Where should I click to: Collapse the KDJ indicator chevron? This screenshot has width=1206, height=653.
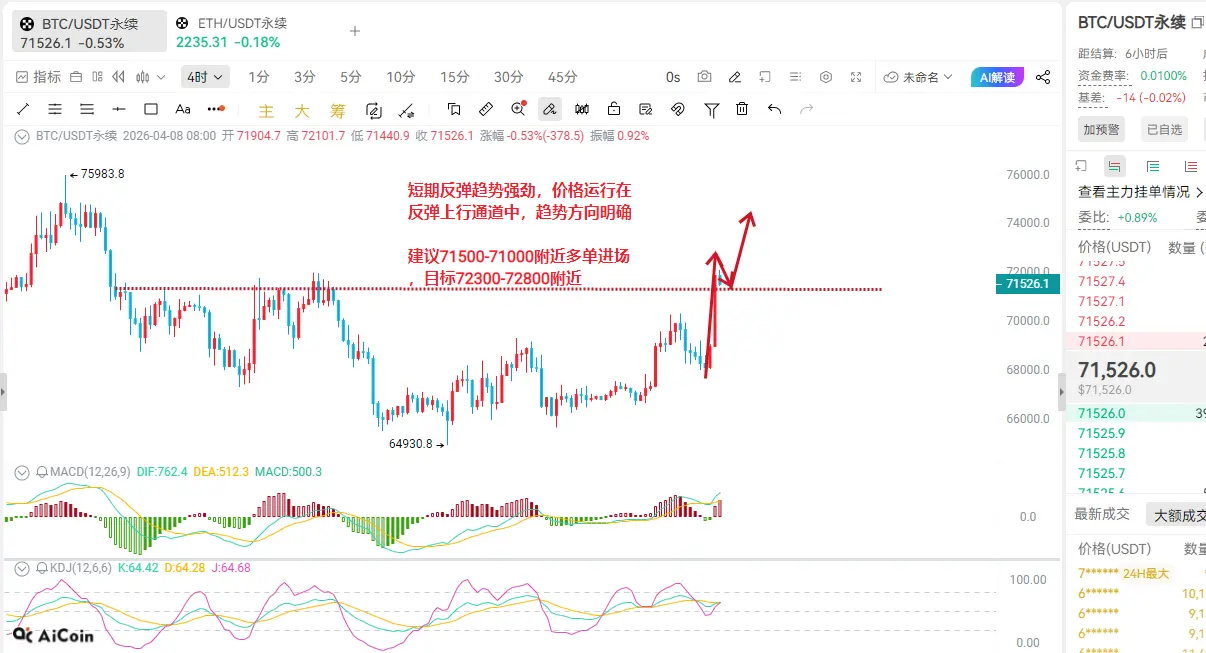(22, 567)
